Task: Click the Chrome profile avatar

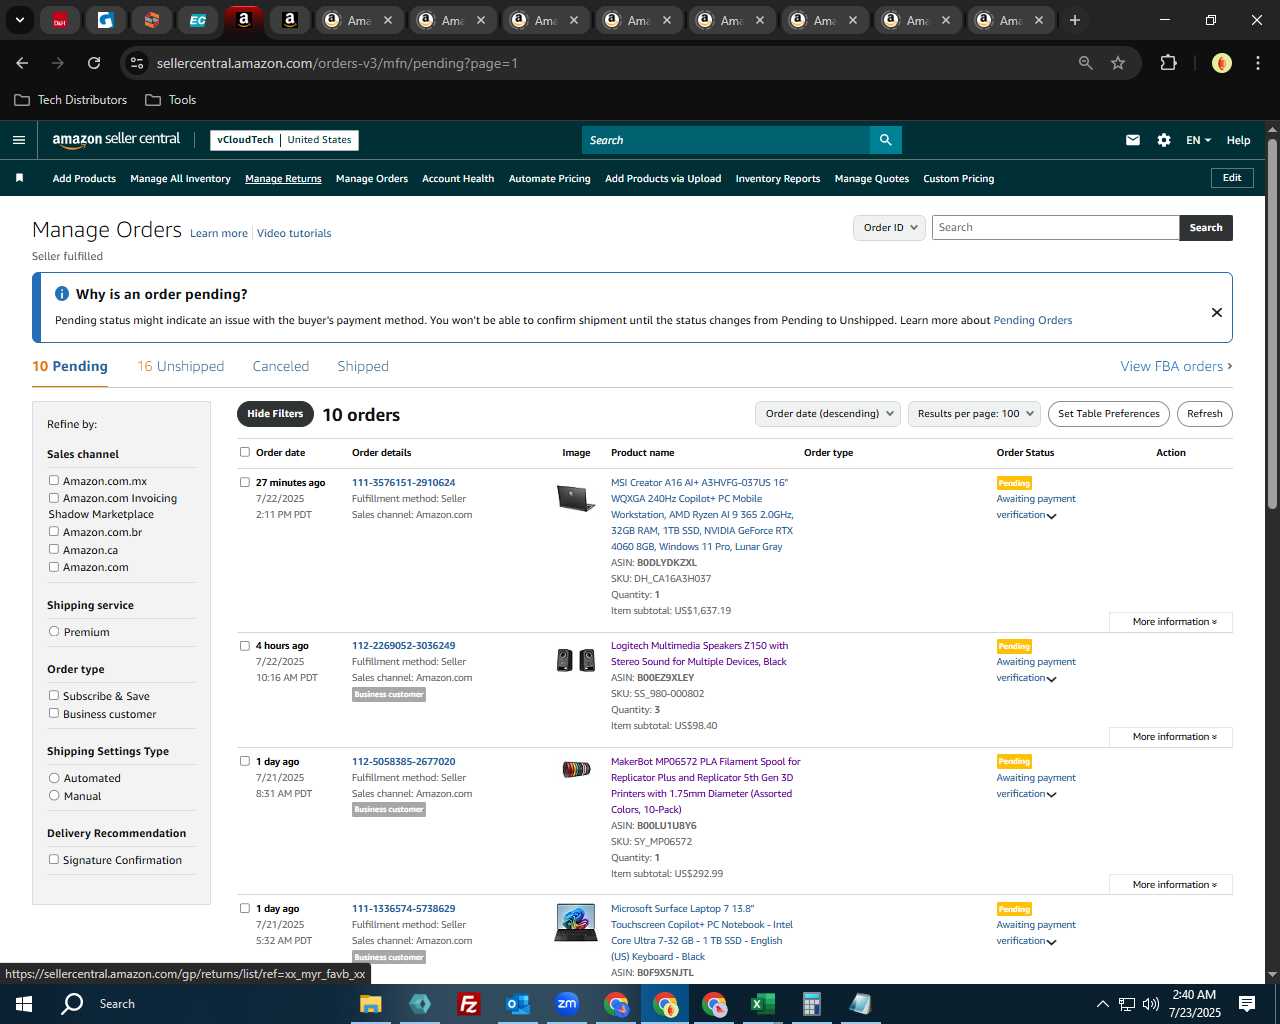Action: point(1221,63)
